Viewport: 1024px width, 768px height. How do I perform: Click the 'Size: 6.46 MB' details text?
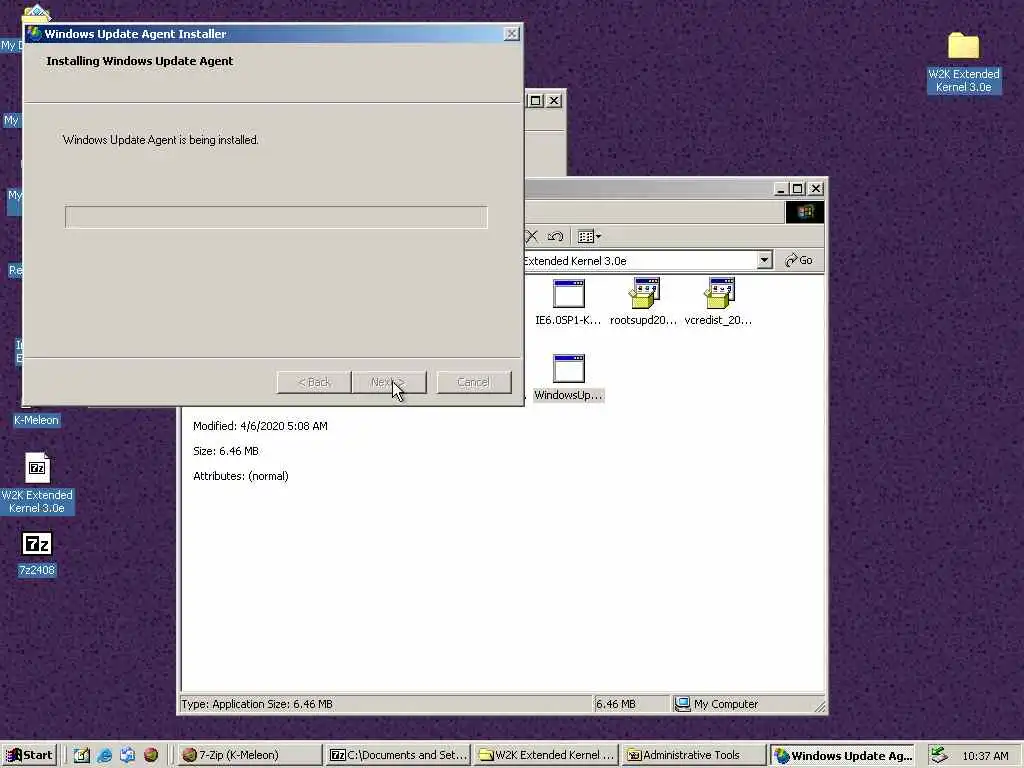(226, 451)
